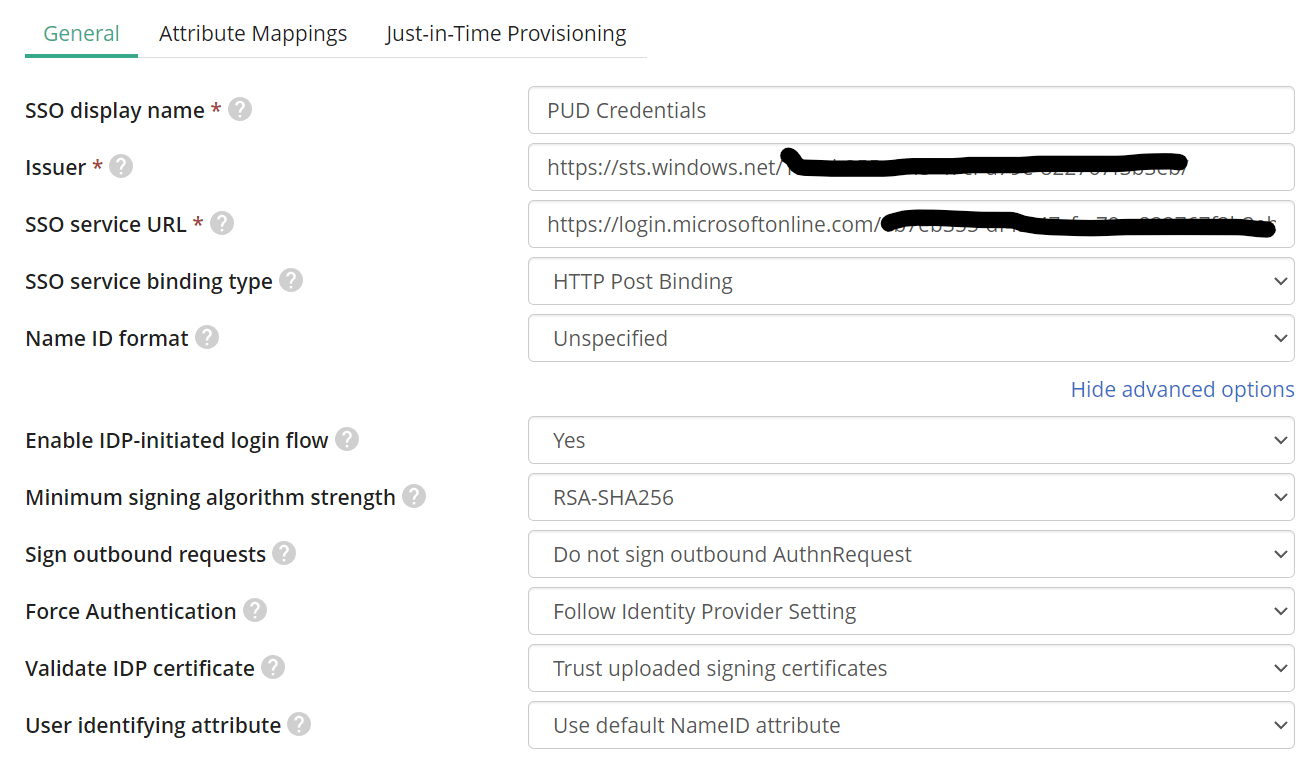Open help for User identifying attribute

pyautogui.click(x=299, y=724)
